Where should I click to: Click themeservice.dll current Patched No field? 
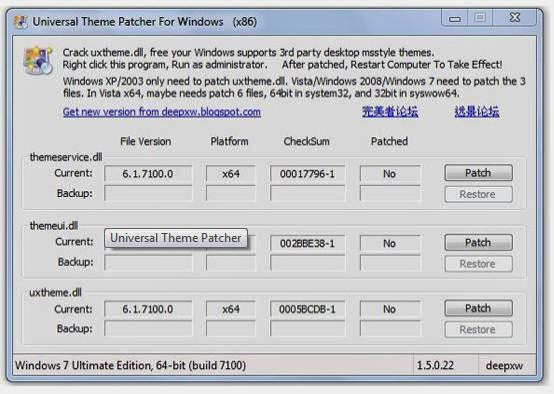[390, 174]
